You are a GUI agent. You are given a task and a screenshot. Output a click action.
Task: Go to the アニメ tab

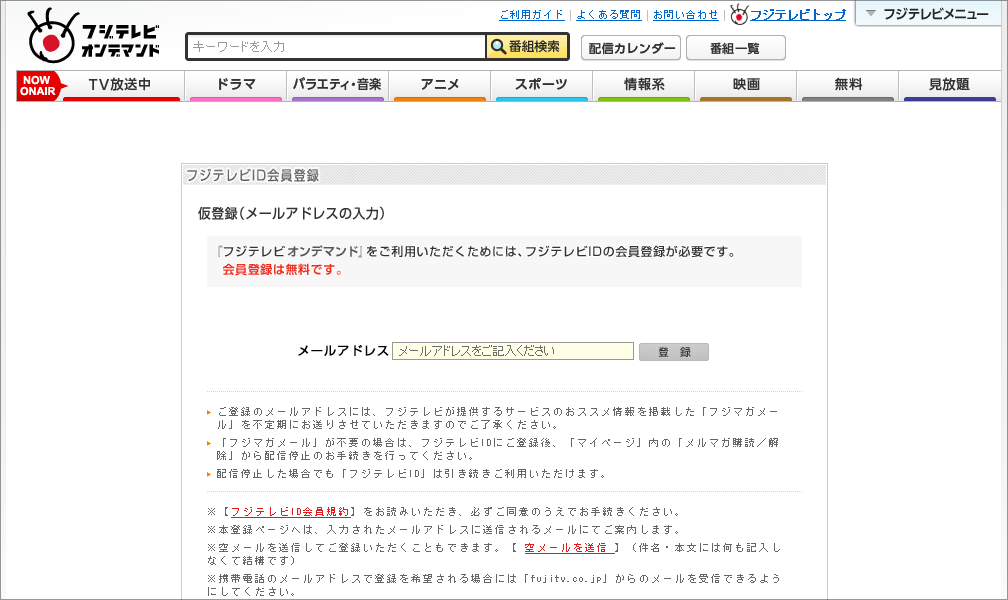click(440, 86)
